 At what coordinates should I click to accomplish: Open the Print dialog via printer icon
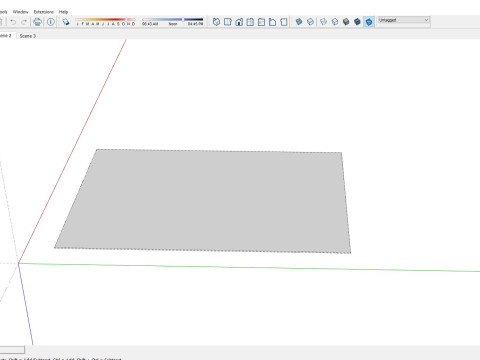point(37,22)
